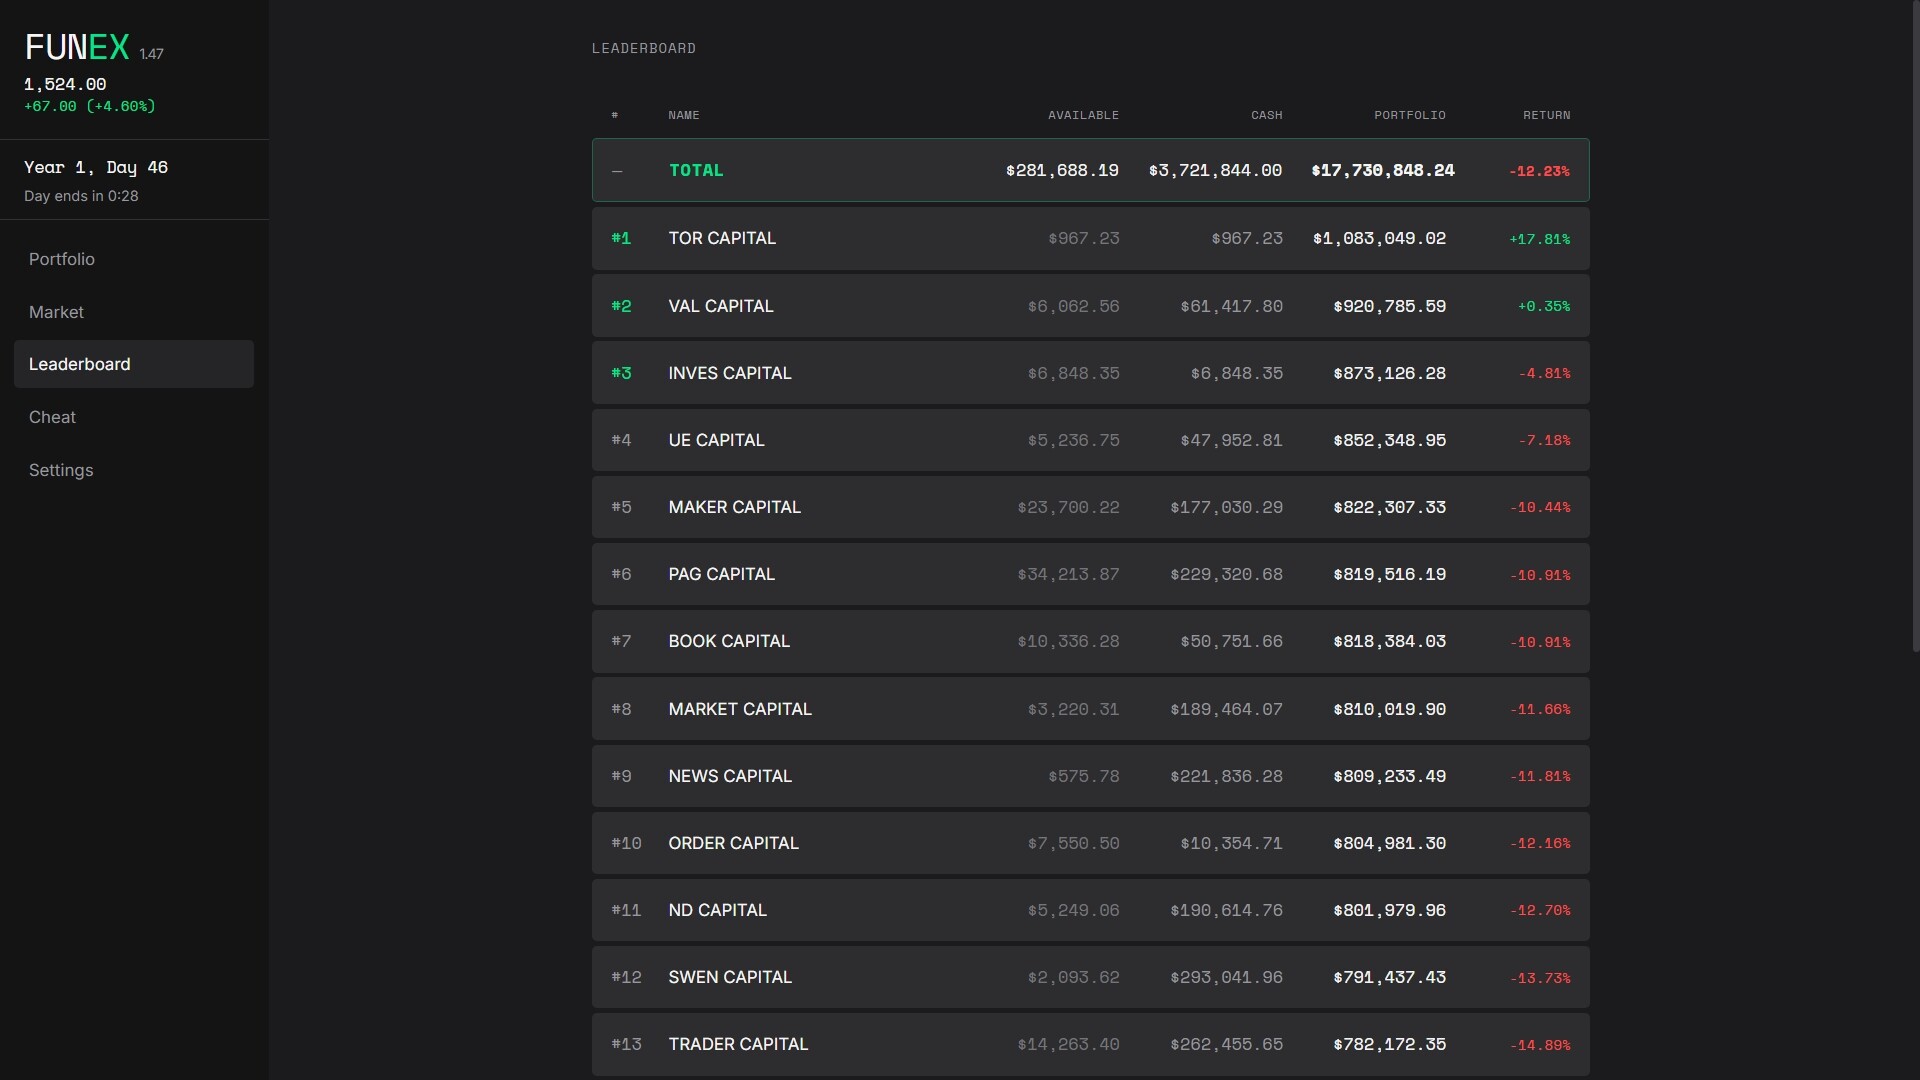Open Settings from the sidebar

133,470
